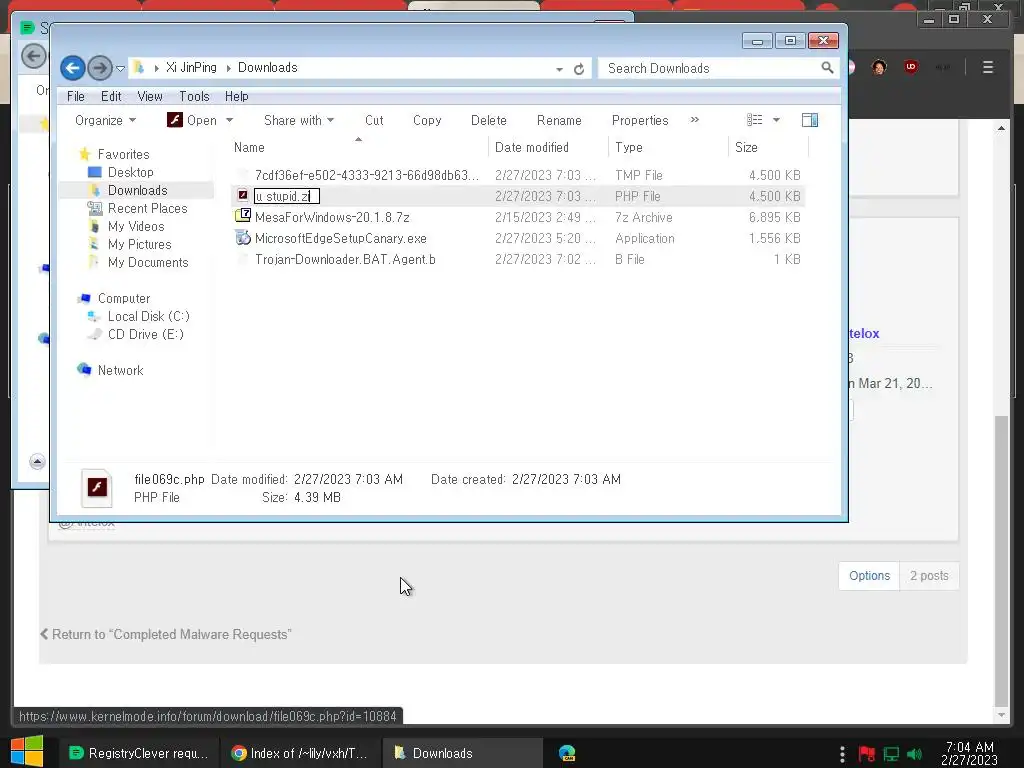Image resolution: width=1024 pixels, height=768 pixels.
Task: Select Recent Places in navigation pane
Action: pos(148,208)
